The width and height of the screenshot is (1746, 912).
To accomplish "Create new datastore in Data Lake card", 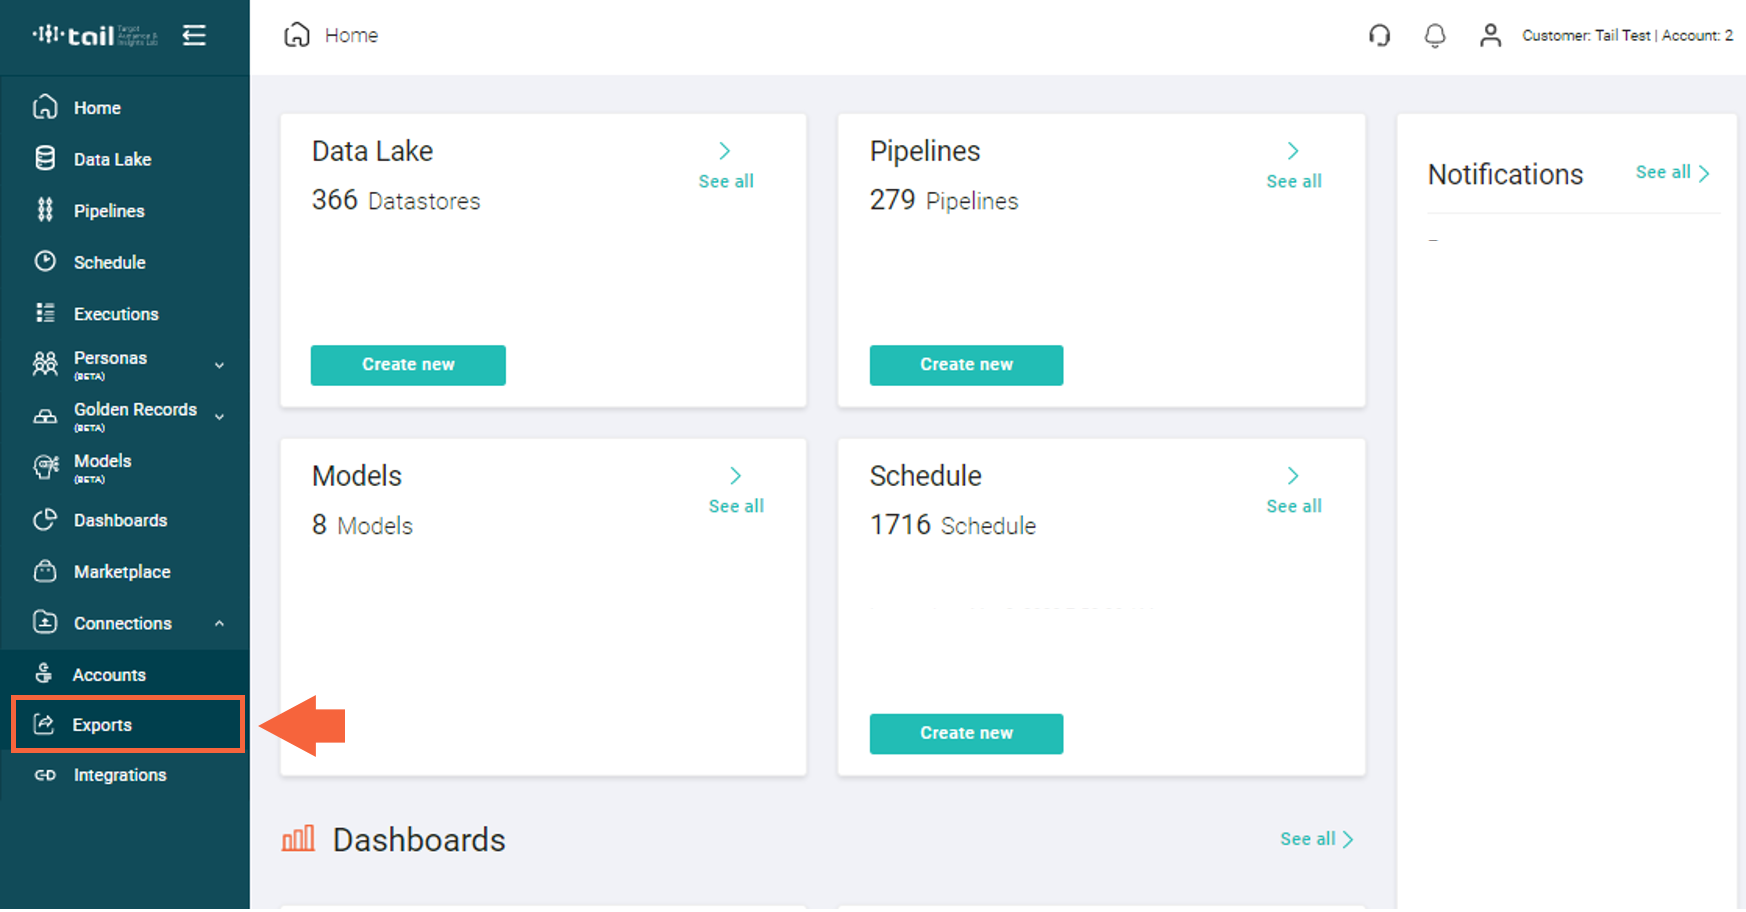I will click(408, 365).
